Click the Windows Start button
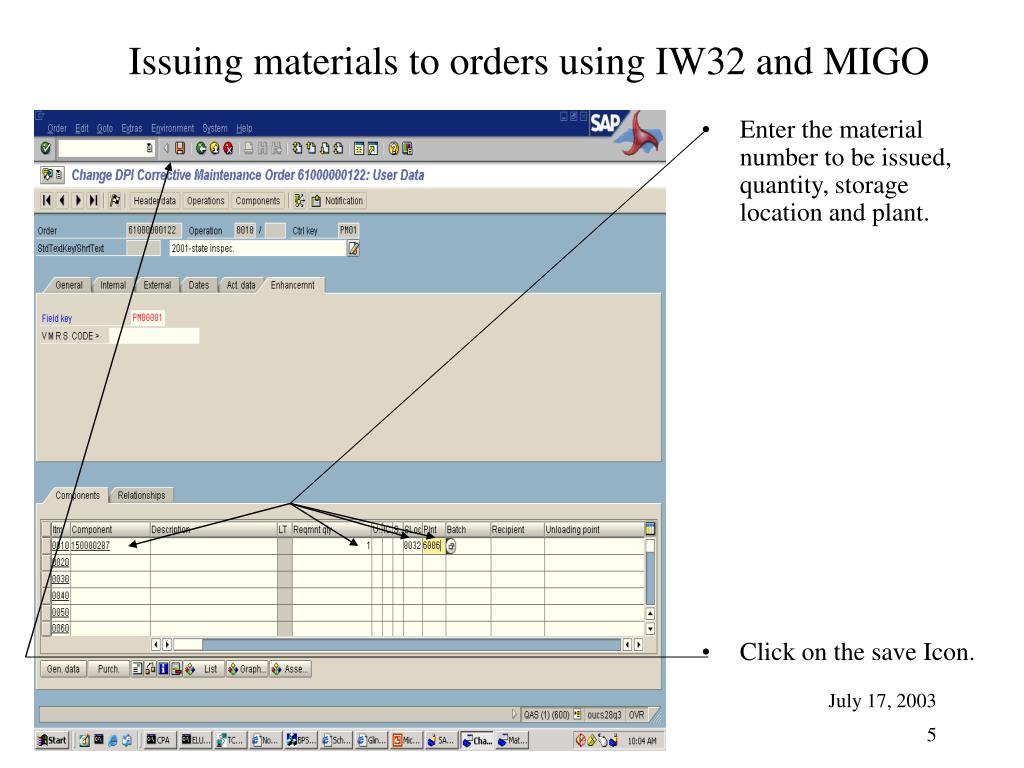The width and height of the screenshot is (1024, 768). click(52, 740)
